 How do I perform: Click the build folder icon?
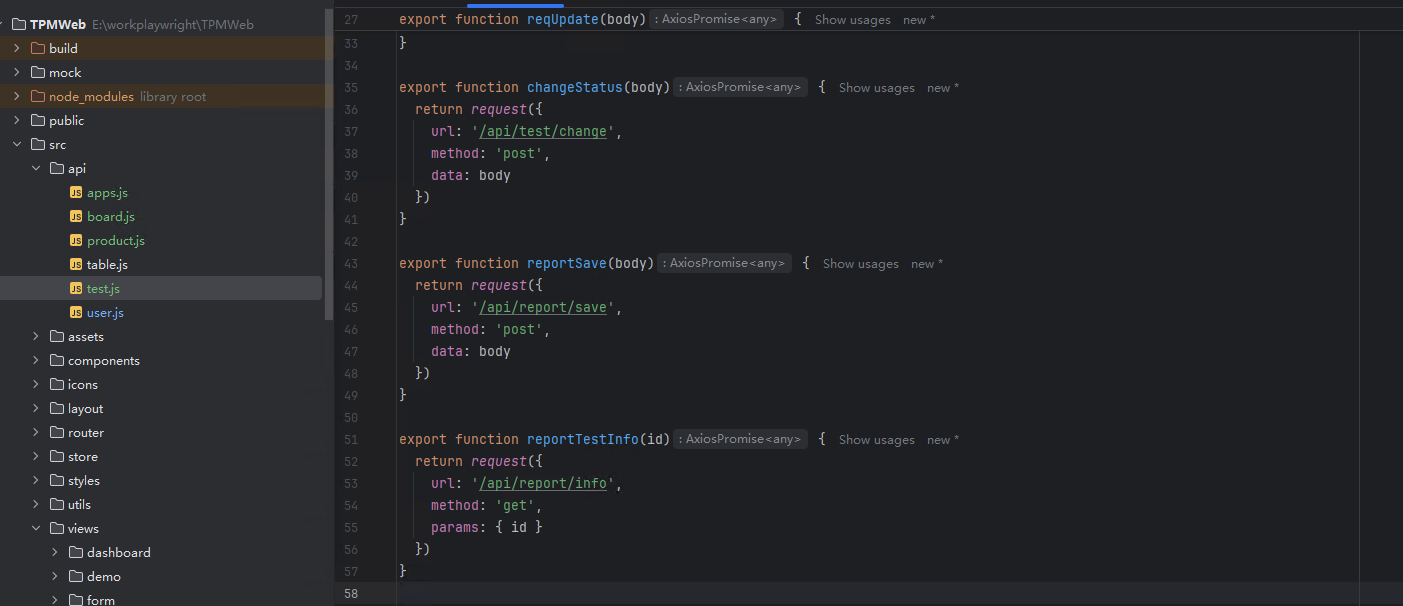(38, 48)
